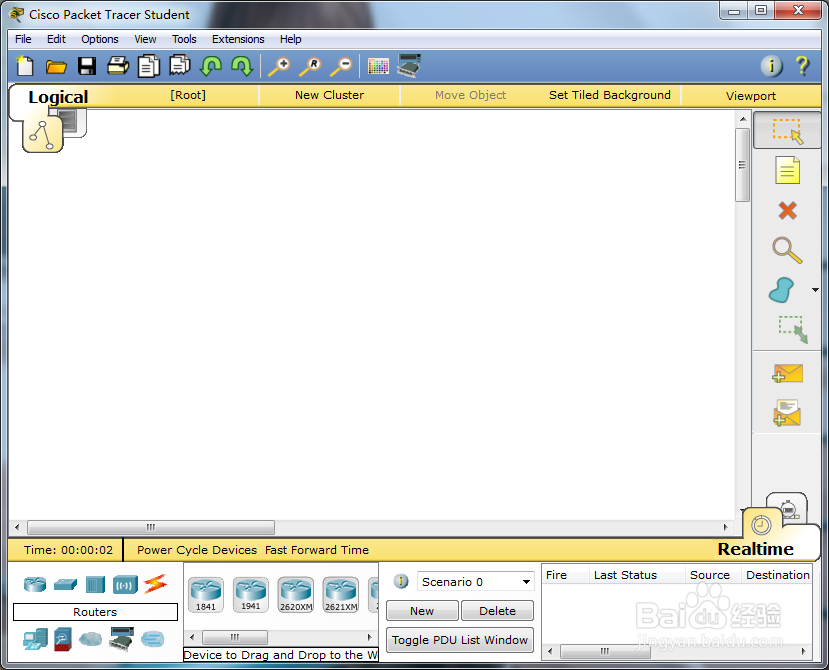The width and height of the screenshot is (829, 670).
Task: Click the scenario info i icon
Action: point(401,581)
